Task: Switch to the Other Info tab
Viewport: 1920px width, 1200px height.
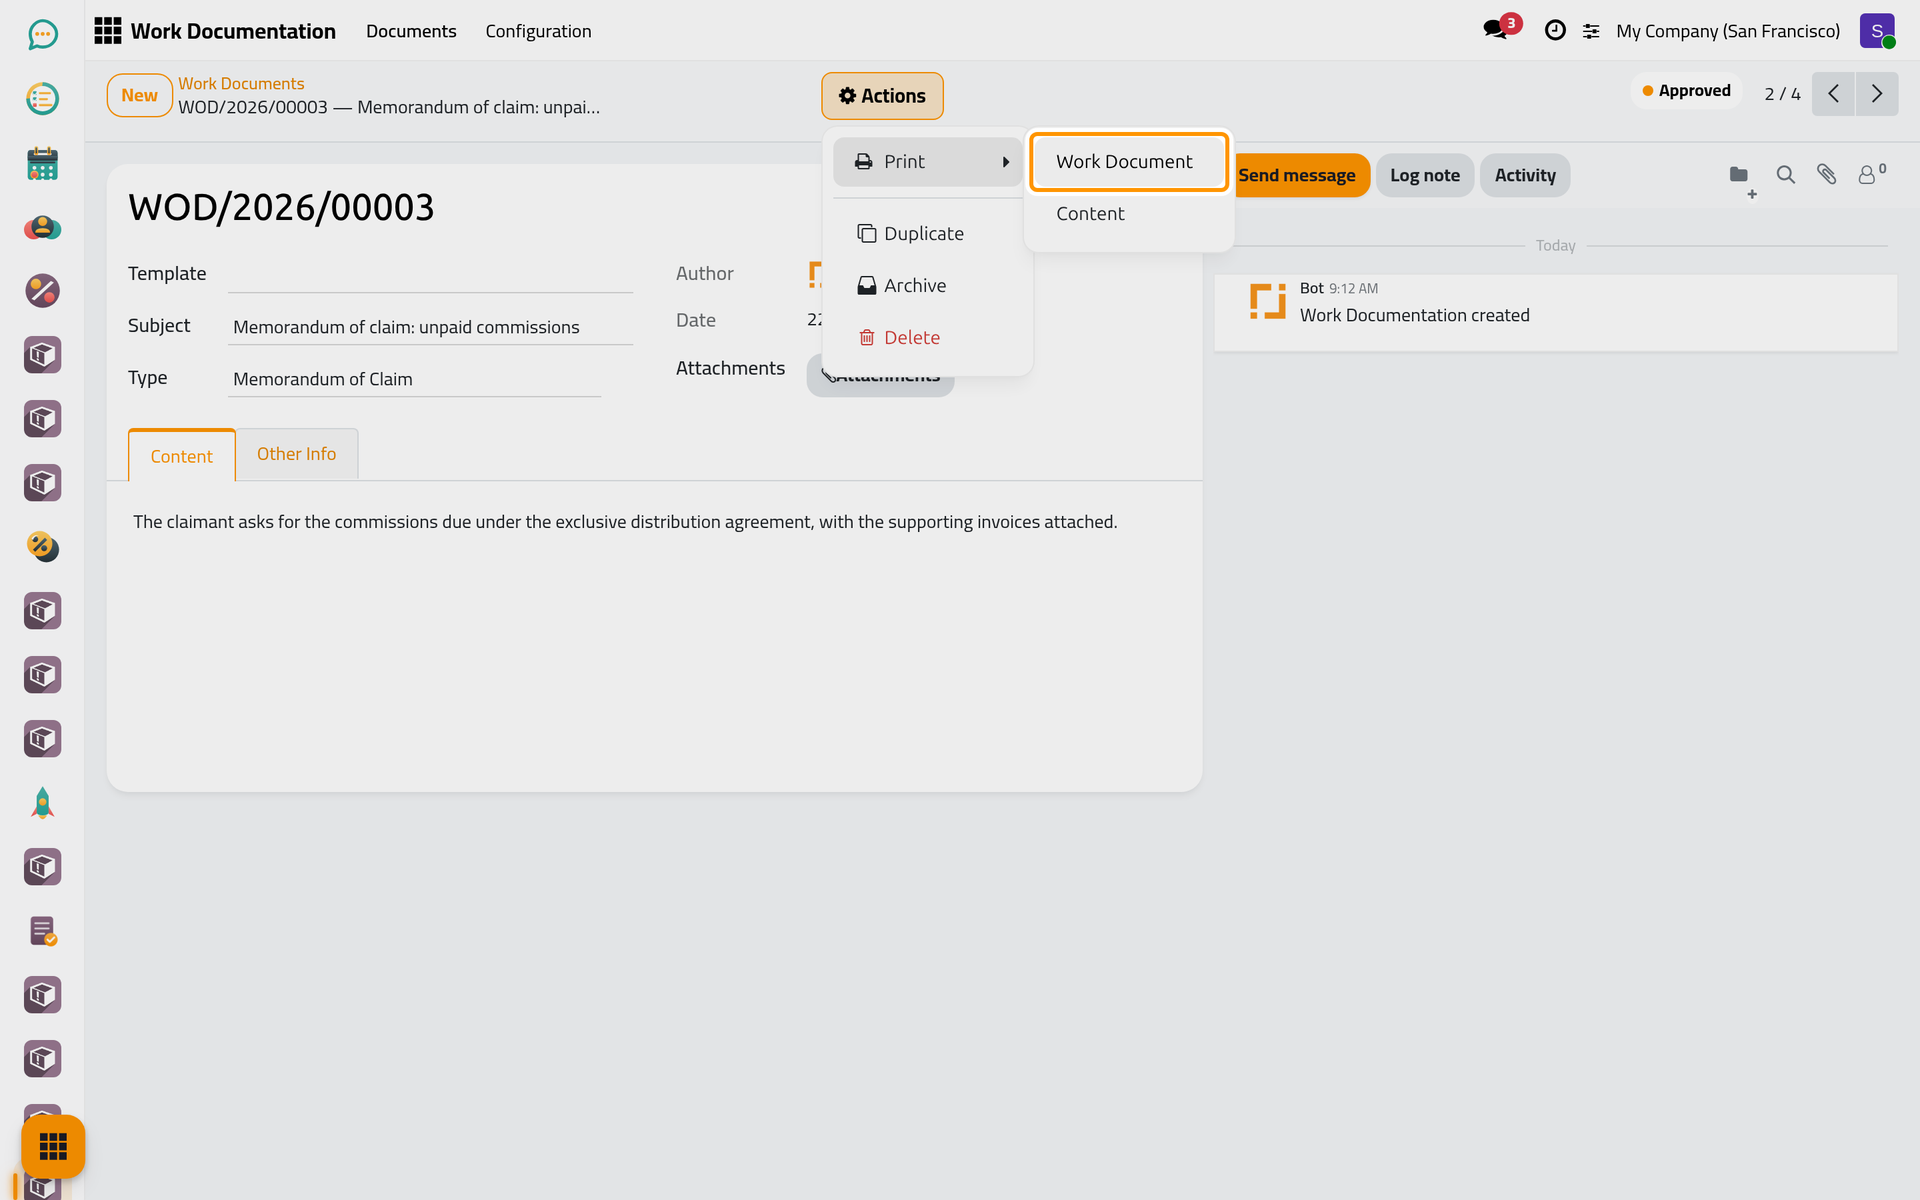Action: point(296,454)
